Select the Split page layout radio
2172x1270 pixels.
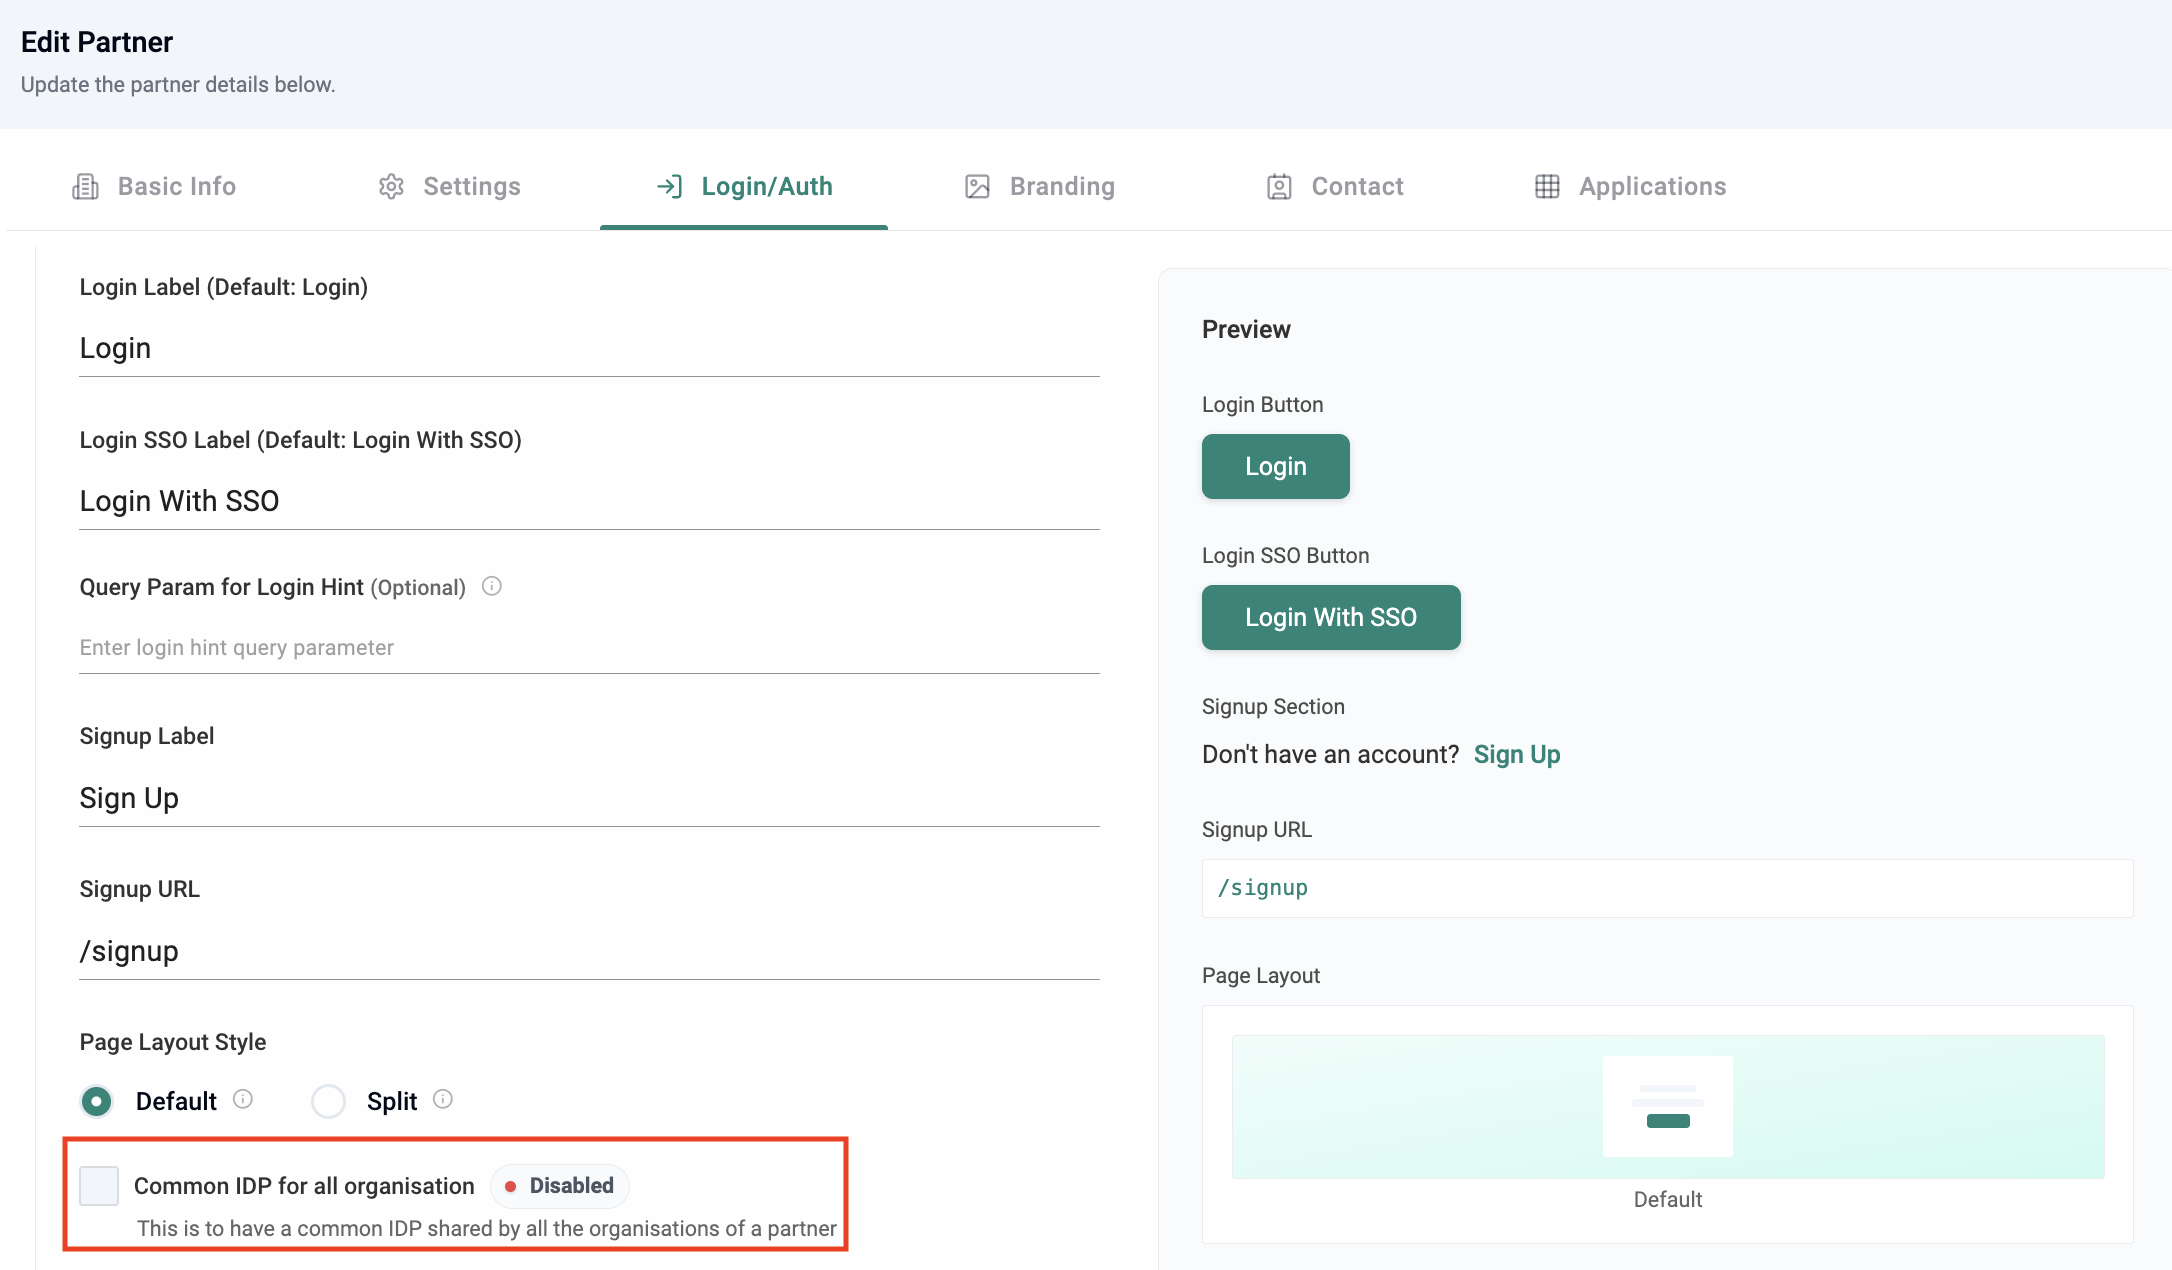328,1101
